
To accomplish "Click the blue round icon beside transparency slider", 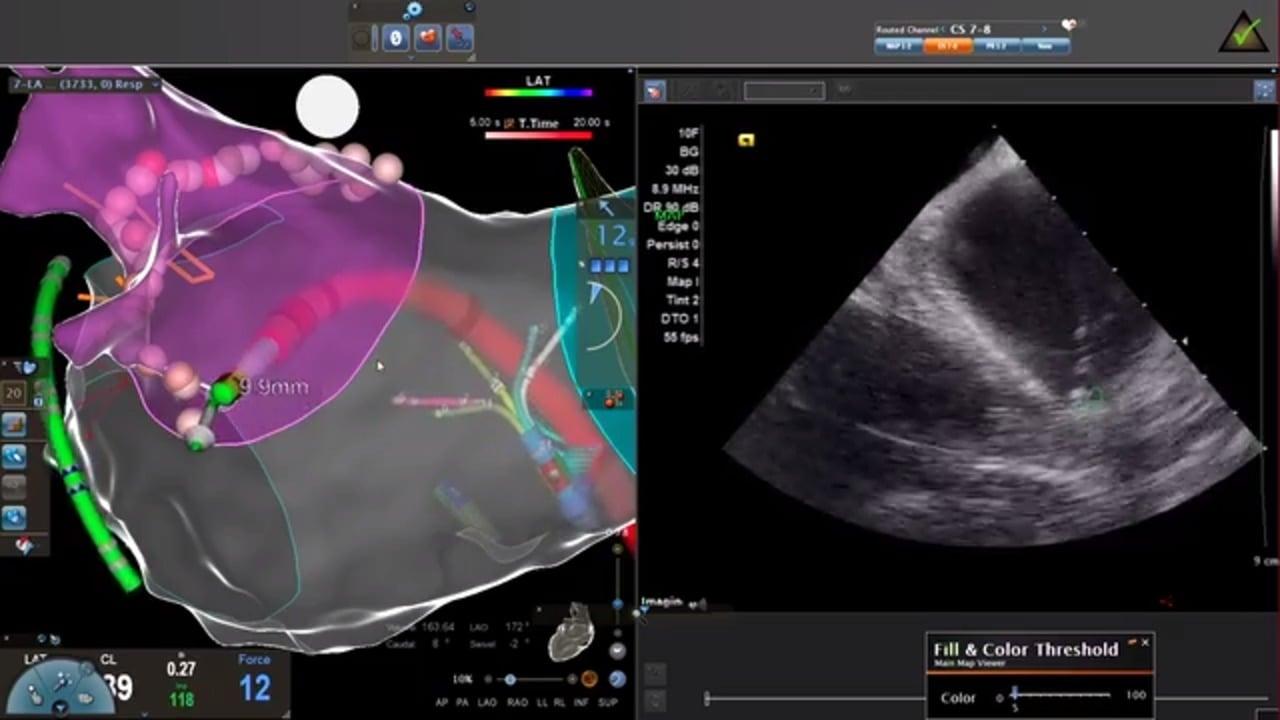I will pyautogui.click(x=617, y=679).
